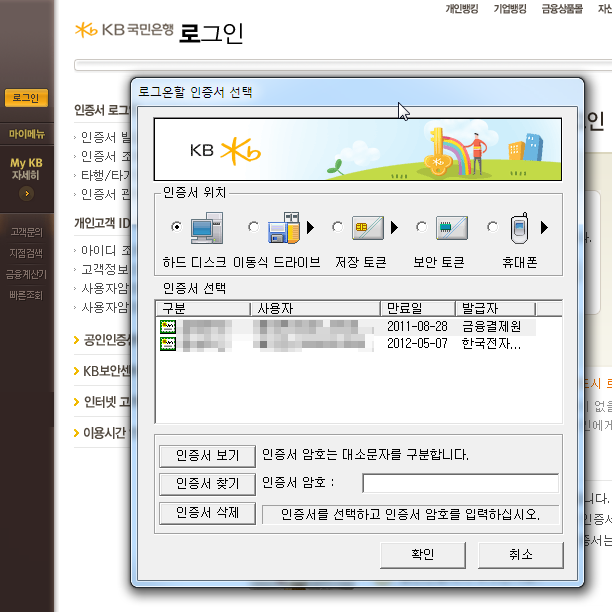
Task: Click the 로그인 button in left sidebar
Action: (26, 98)
